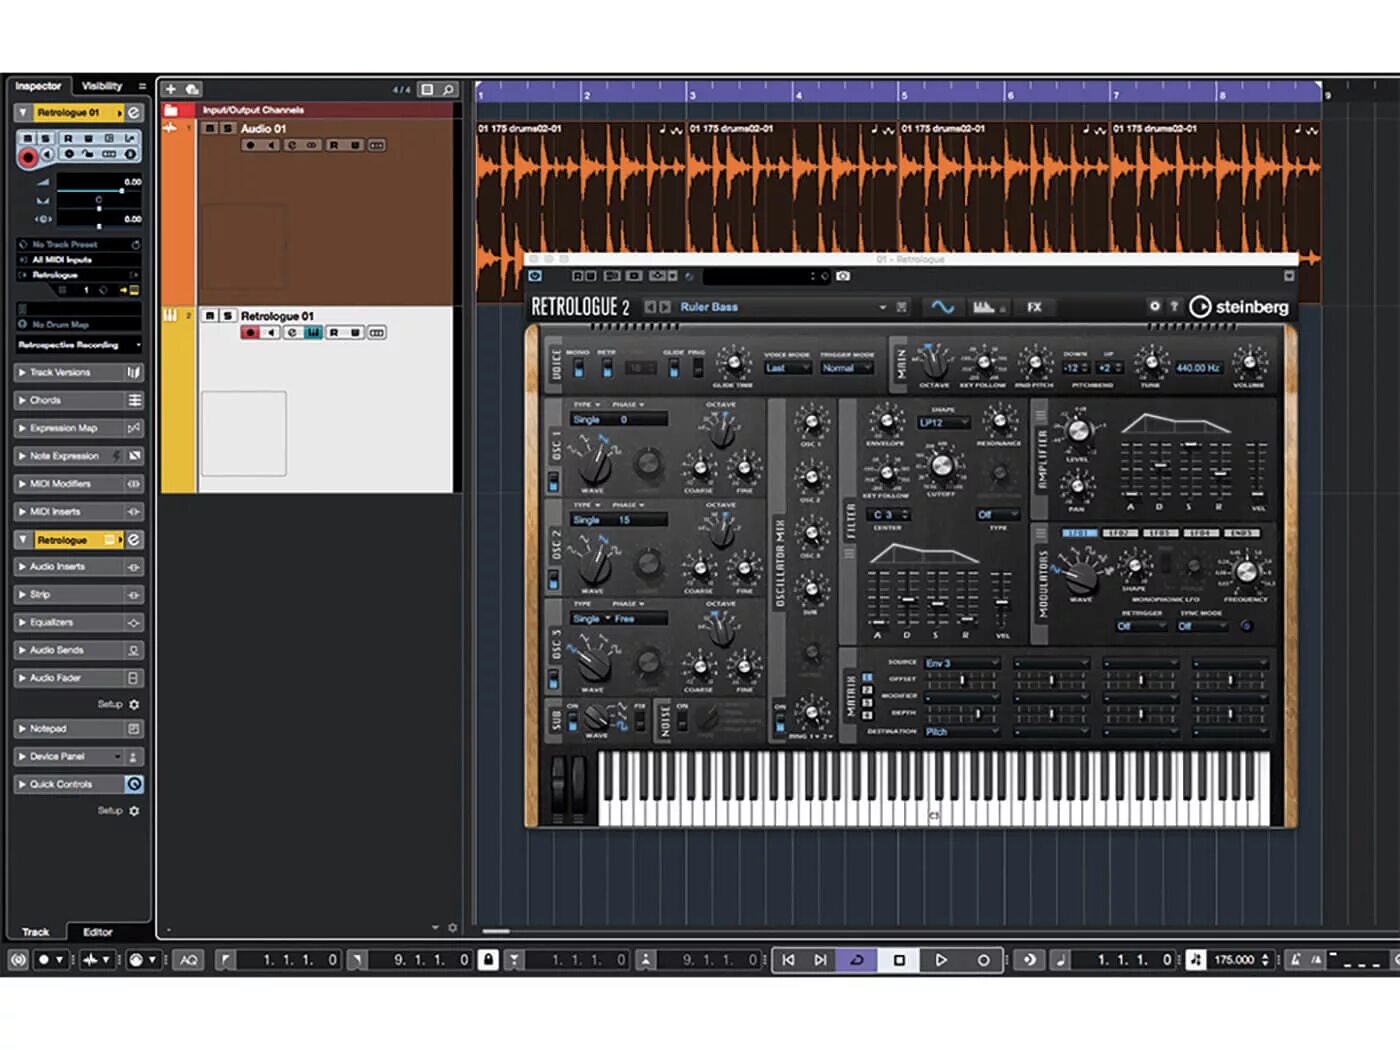Screen dimensions: 1400x1050
Task: Toggle record enable on Retrologue 01 track
Action: [250, 332]
